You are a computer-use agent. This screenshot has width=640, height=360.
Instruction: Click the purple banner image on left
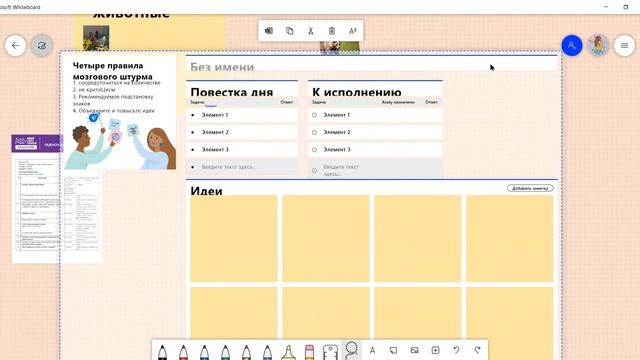click(x=37, y=143)
